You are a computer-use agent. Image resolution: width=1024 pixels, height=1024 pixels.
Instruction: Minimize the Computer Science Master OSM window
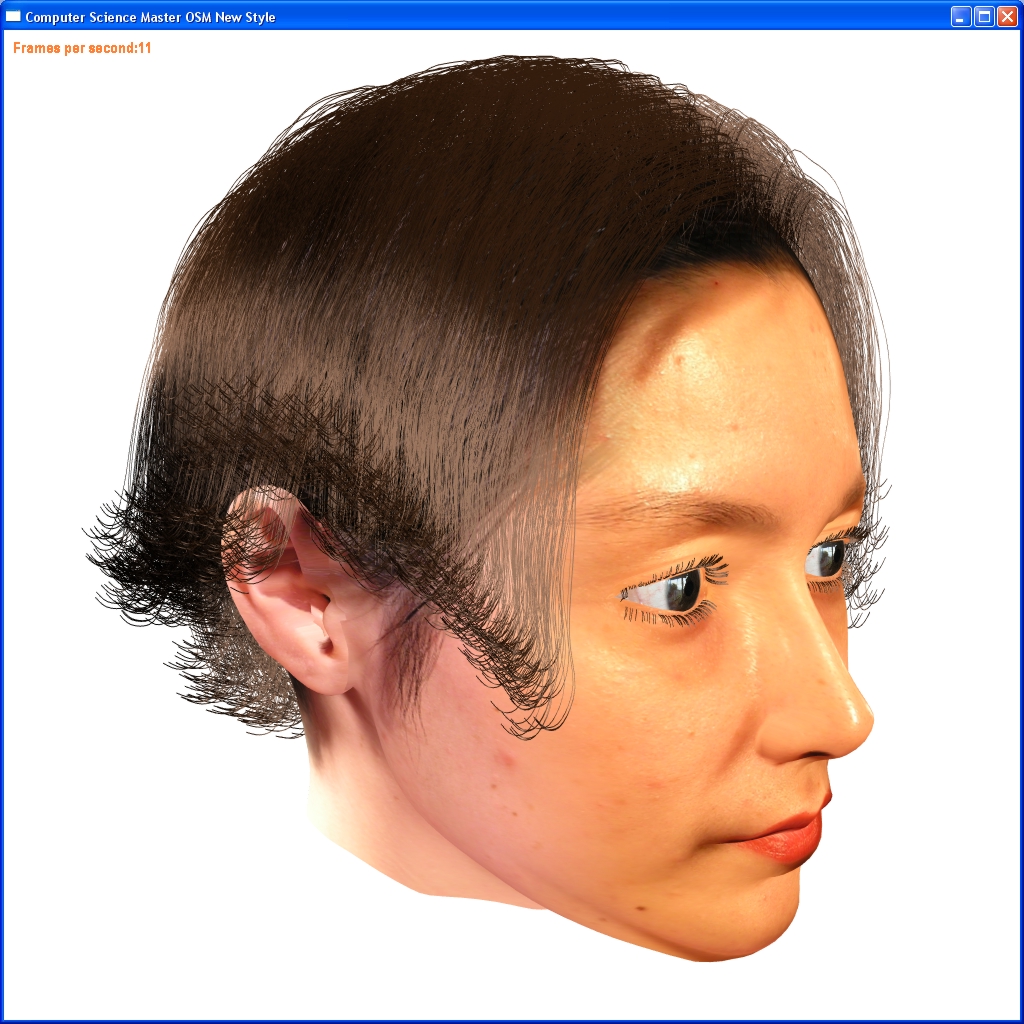tap(960, 17)
